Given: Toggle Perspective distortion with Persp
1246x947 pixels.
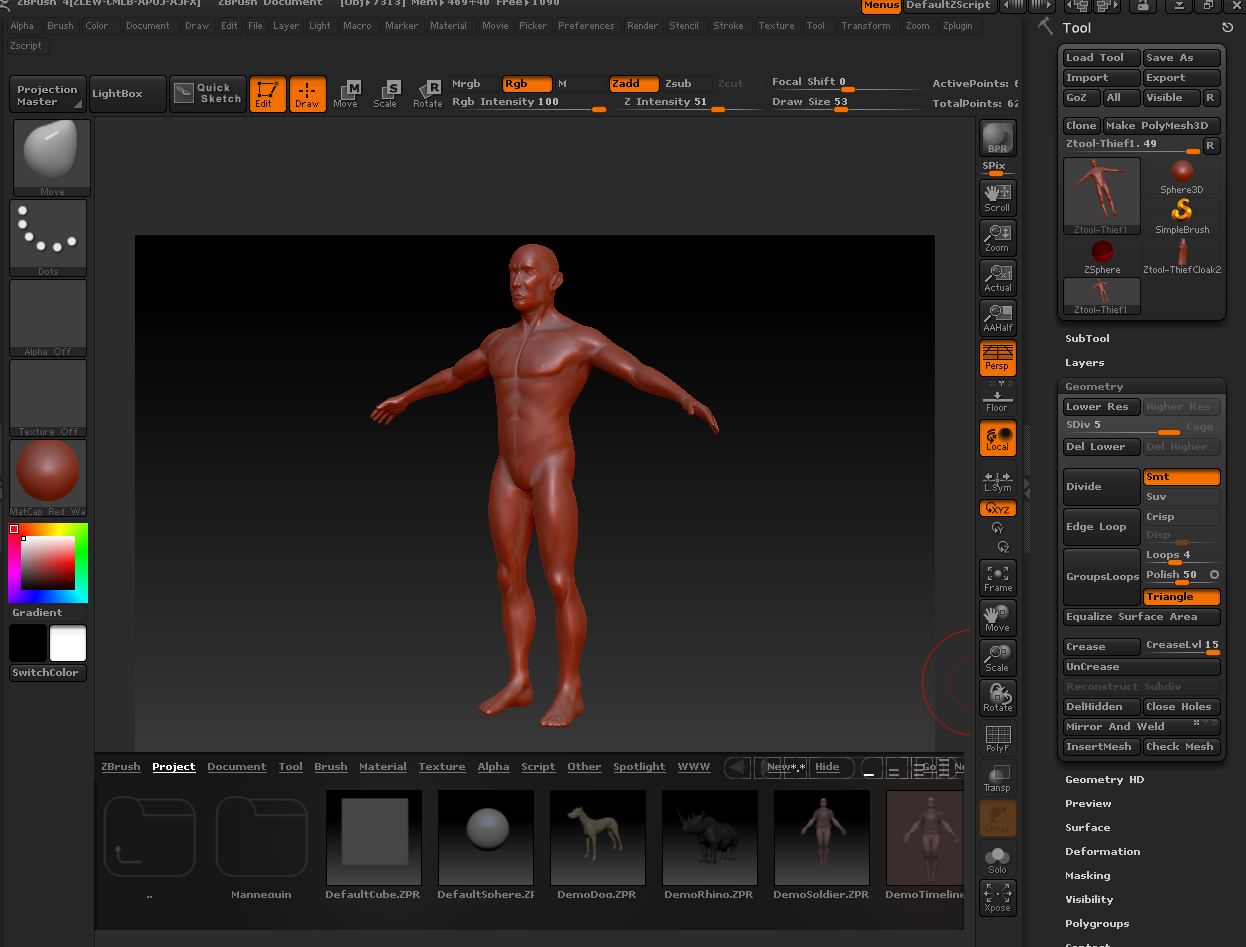Looking at the screenshot, I should 998,358.
